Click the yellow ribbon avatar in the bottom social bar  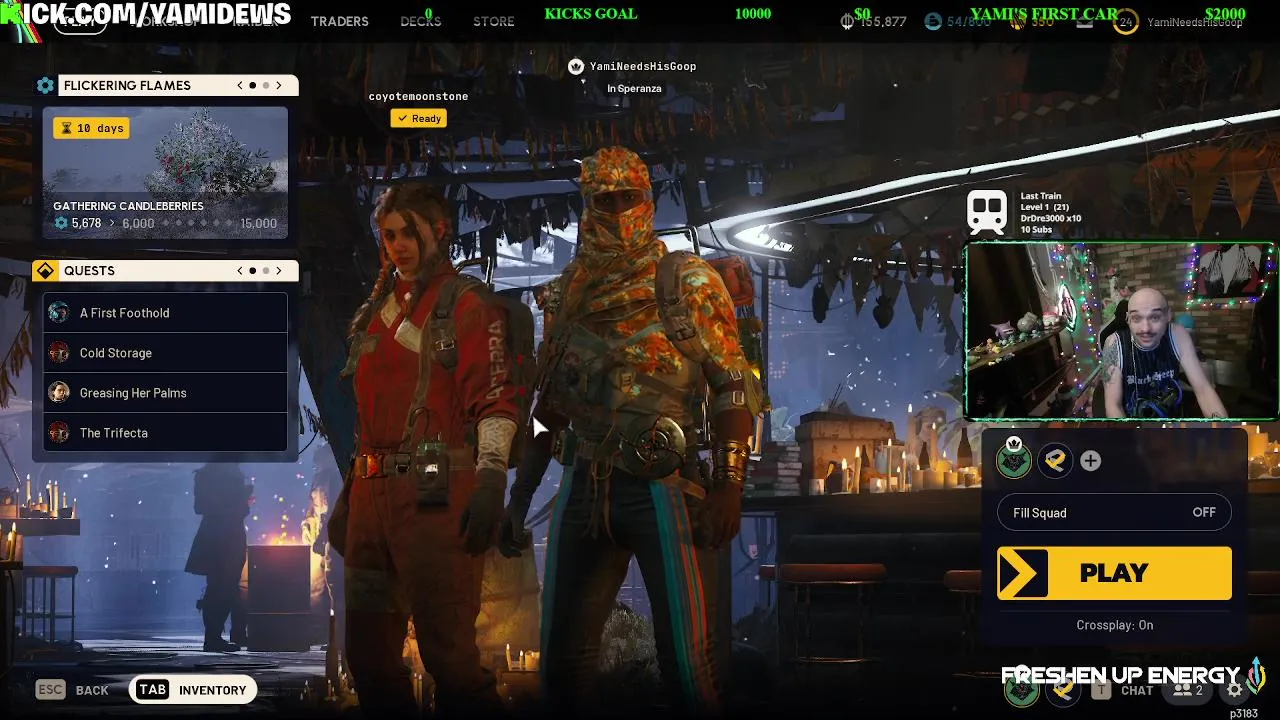tap(1063, 690)
